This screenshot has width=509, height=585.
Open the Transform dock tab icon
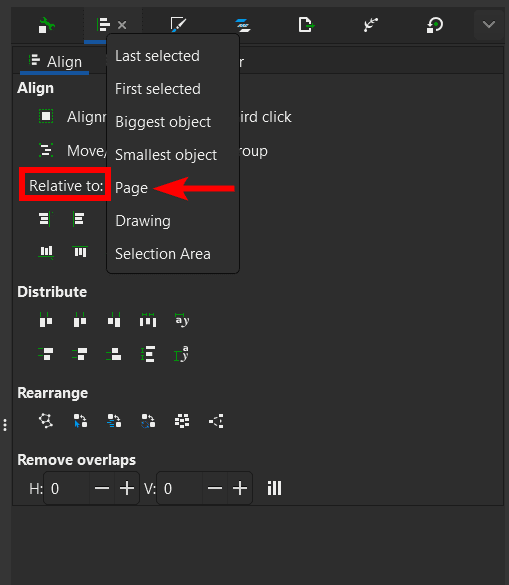(x=435, y=25)
